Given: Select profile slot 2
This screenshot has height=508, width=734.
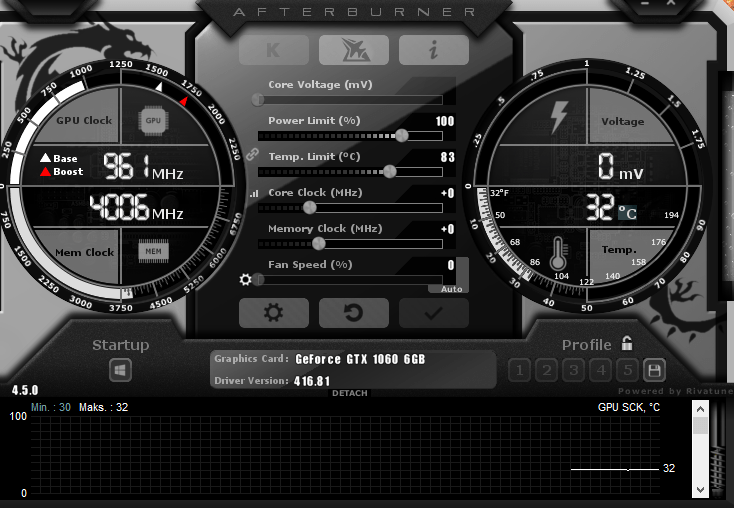Looking at the screenshot, I should click(x=546, y=370).
